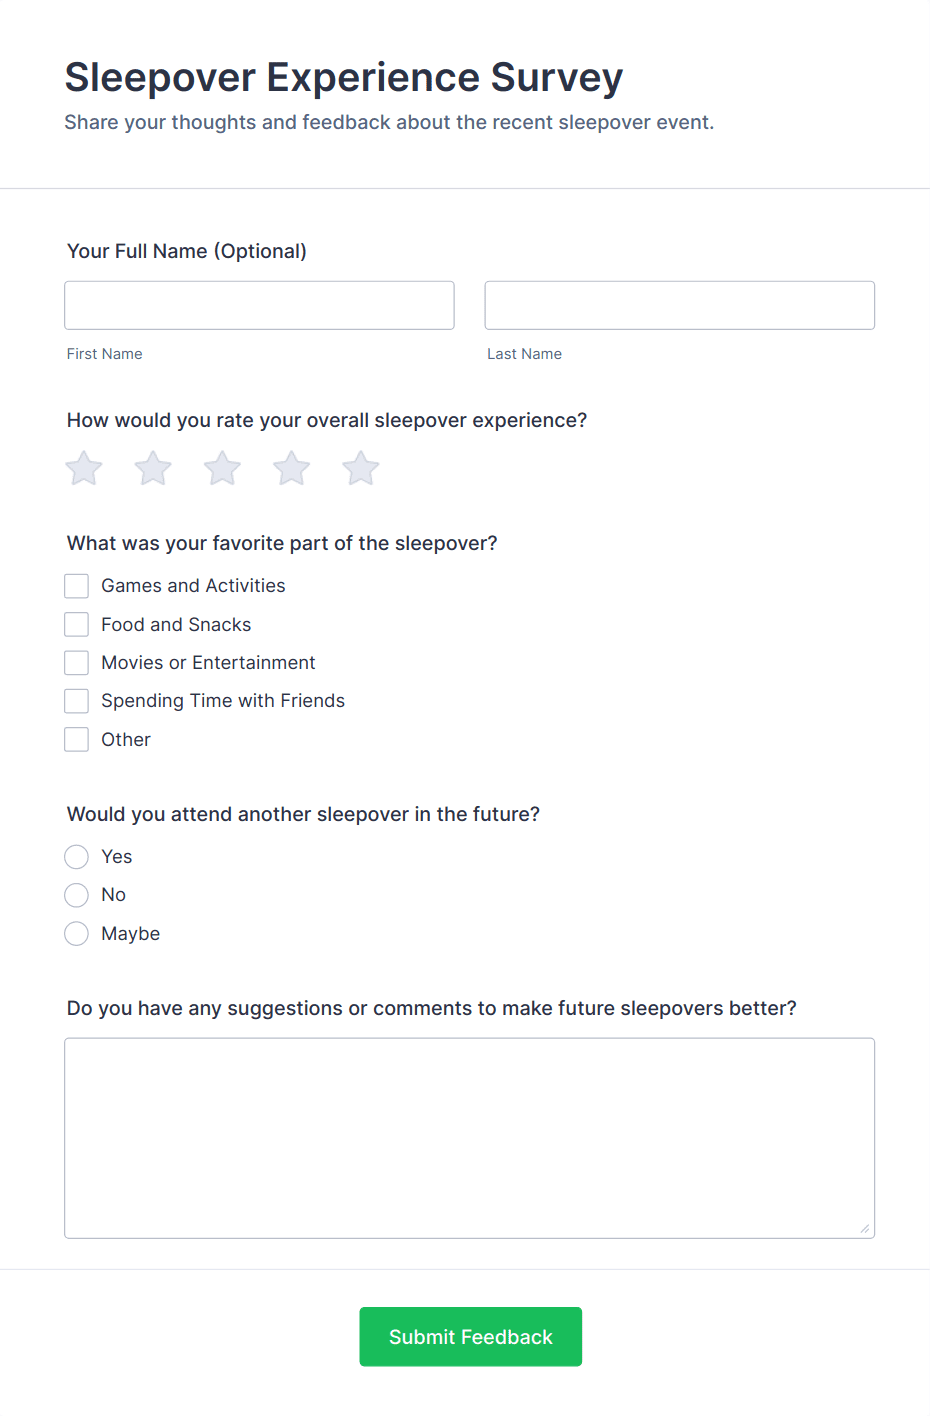Choose the No radio option

(76, 895)
